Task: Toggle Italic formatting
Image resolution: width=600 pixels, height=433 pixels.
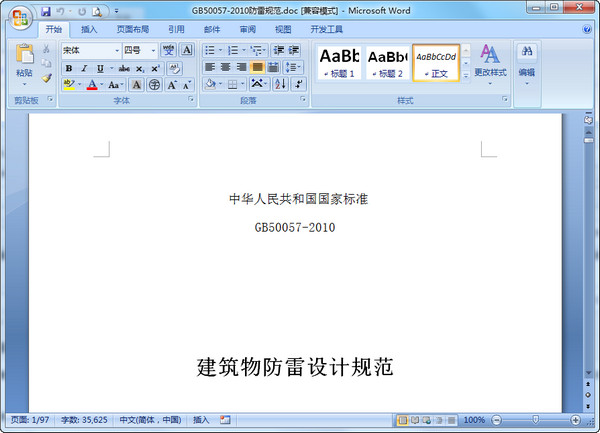Action: pos(84,68)
